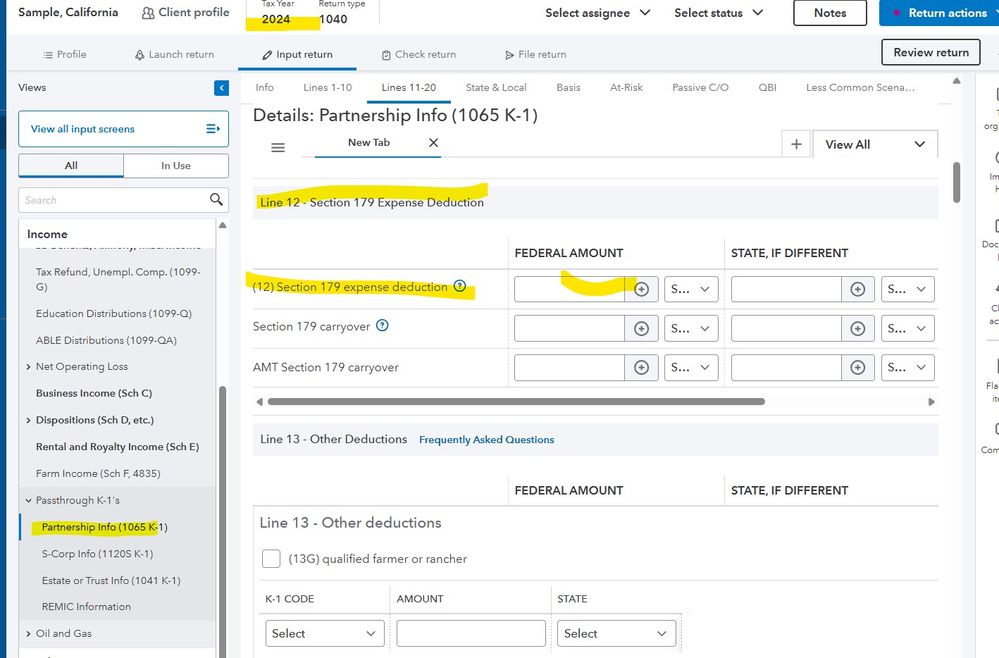Screen dimensions: 999x658
Task: Open the Frequently Asked Questions link
Action: (x=486, y=439)
